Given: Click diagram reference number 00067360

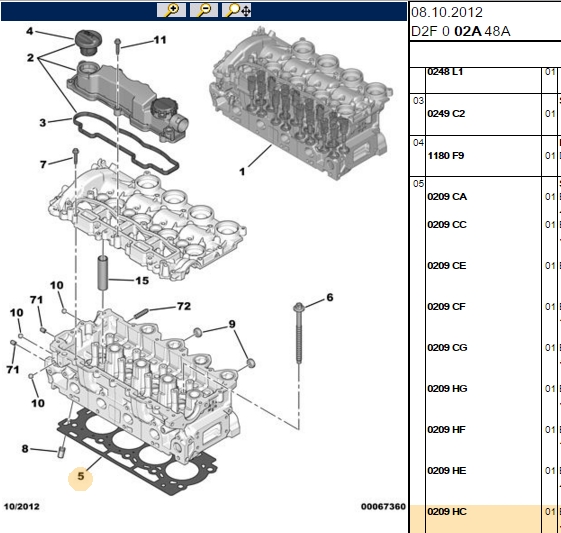Looking at the screenshot, I should (x=383, y=507).
